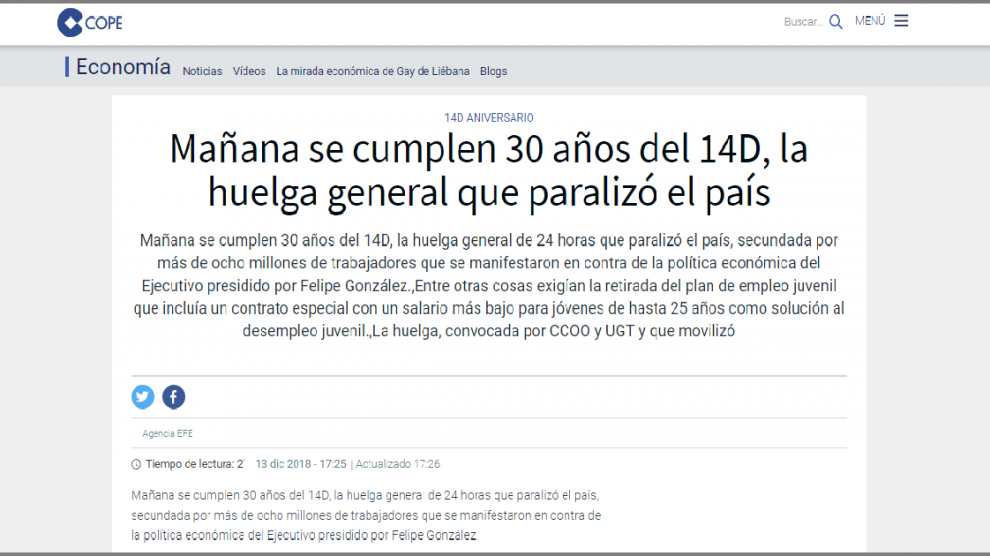Open the hamburger menu icon
Image resolution: width=990 pixels, height=556 pixels.
tap(901, 21)
